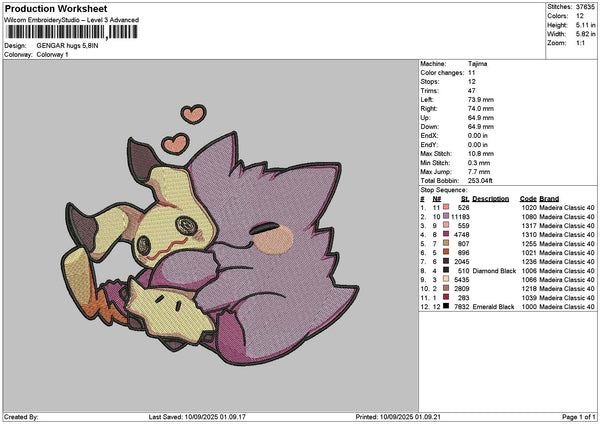Click the Printed timestamp
Image resolution: width=600 pixels, height=424 pixels.
398,417
